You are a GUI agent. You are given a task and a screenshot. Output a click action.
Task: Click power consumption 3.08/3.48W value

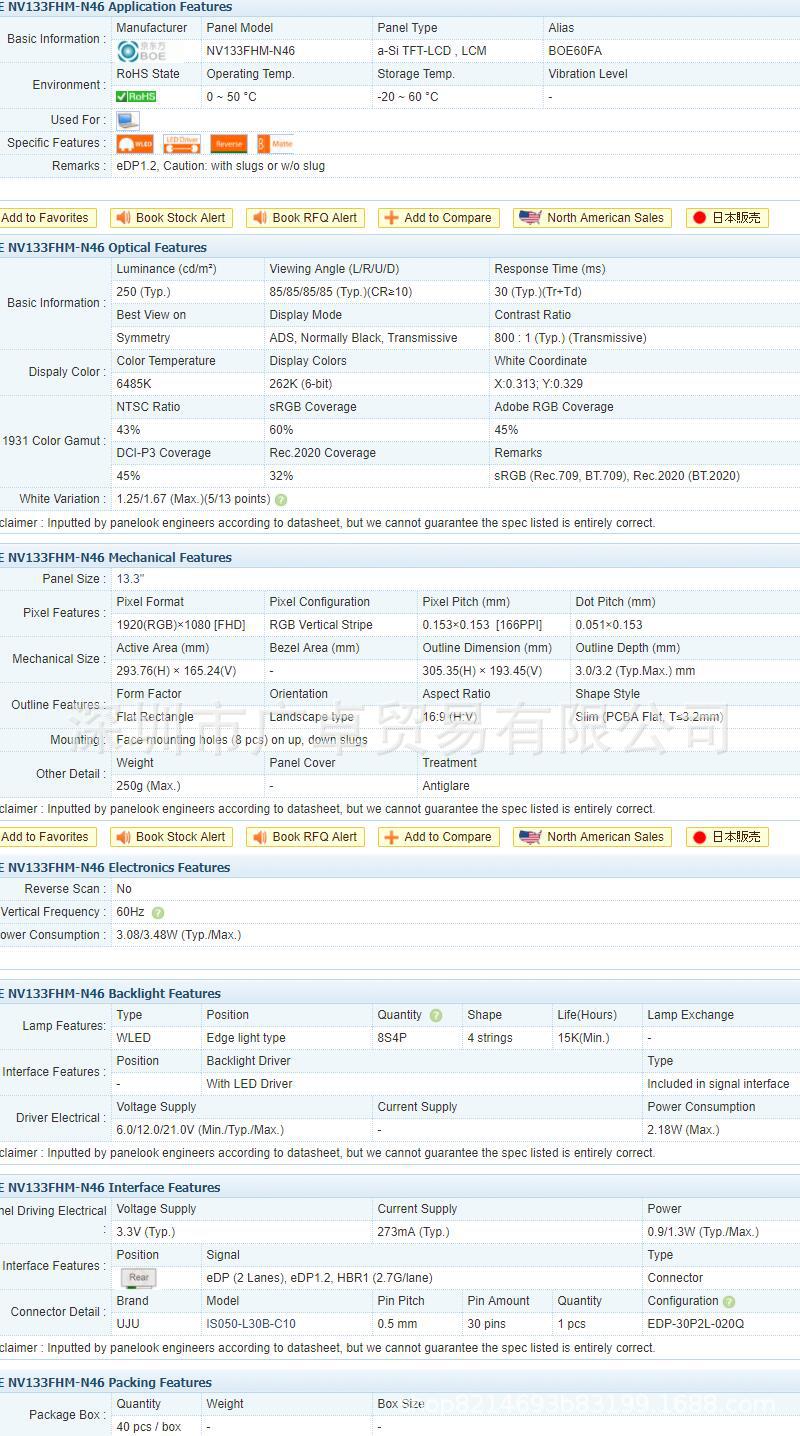[x=178, y=935]
